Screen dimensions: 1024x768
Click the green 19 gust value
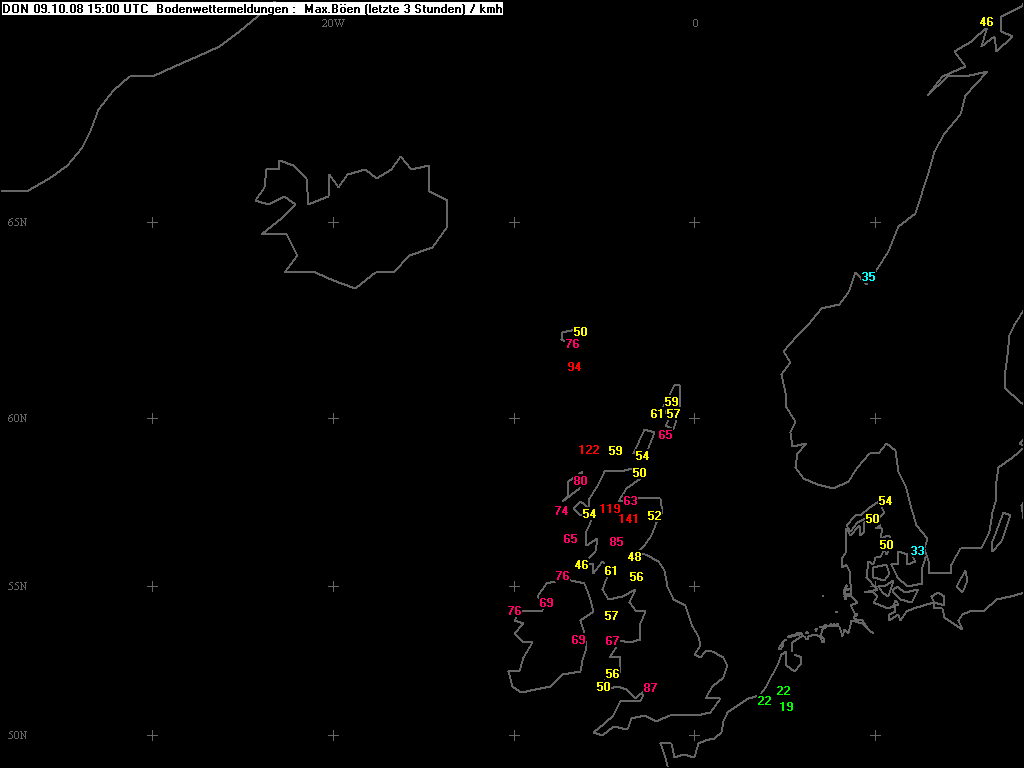tap(786, 707)
